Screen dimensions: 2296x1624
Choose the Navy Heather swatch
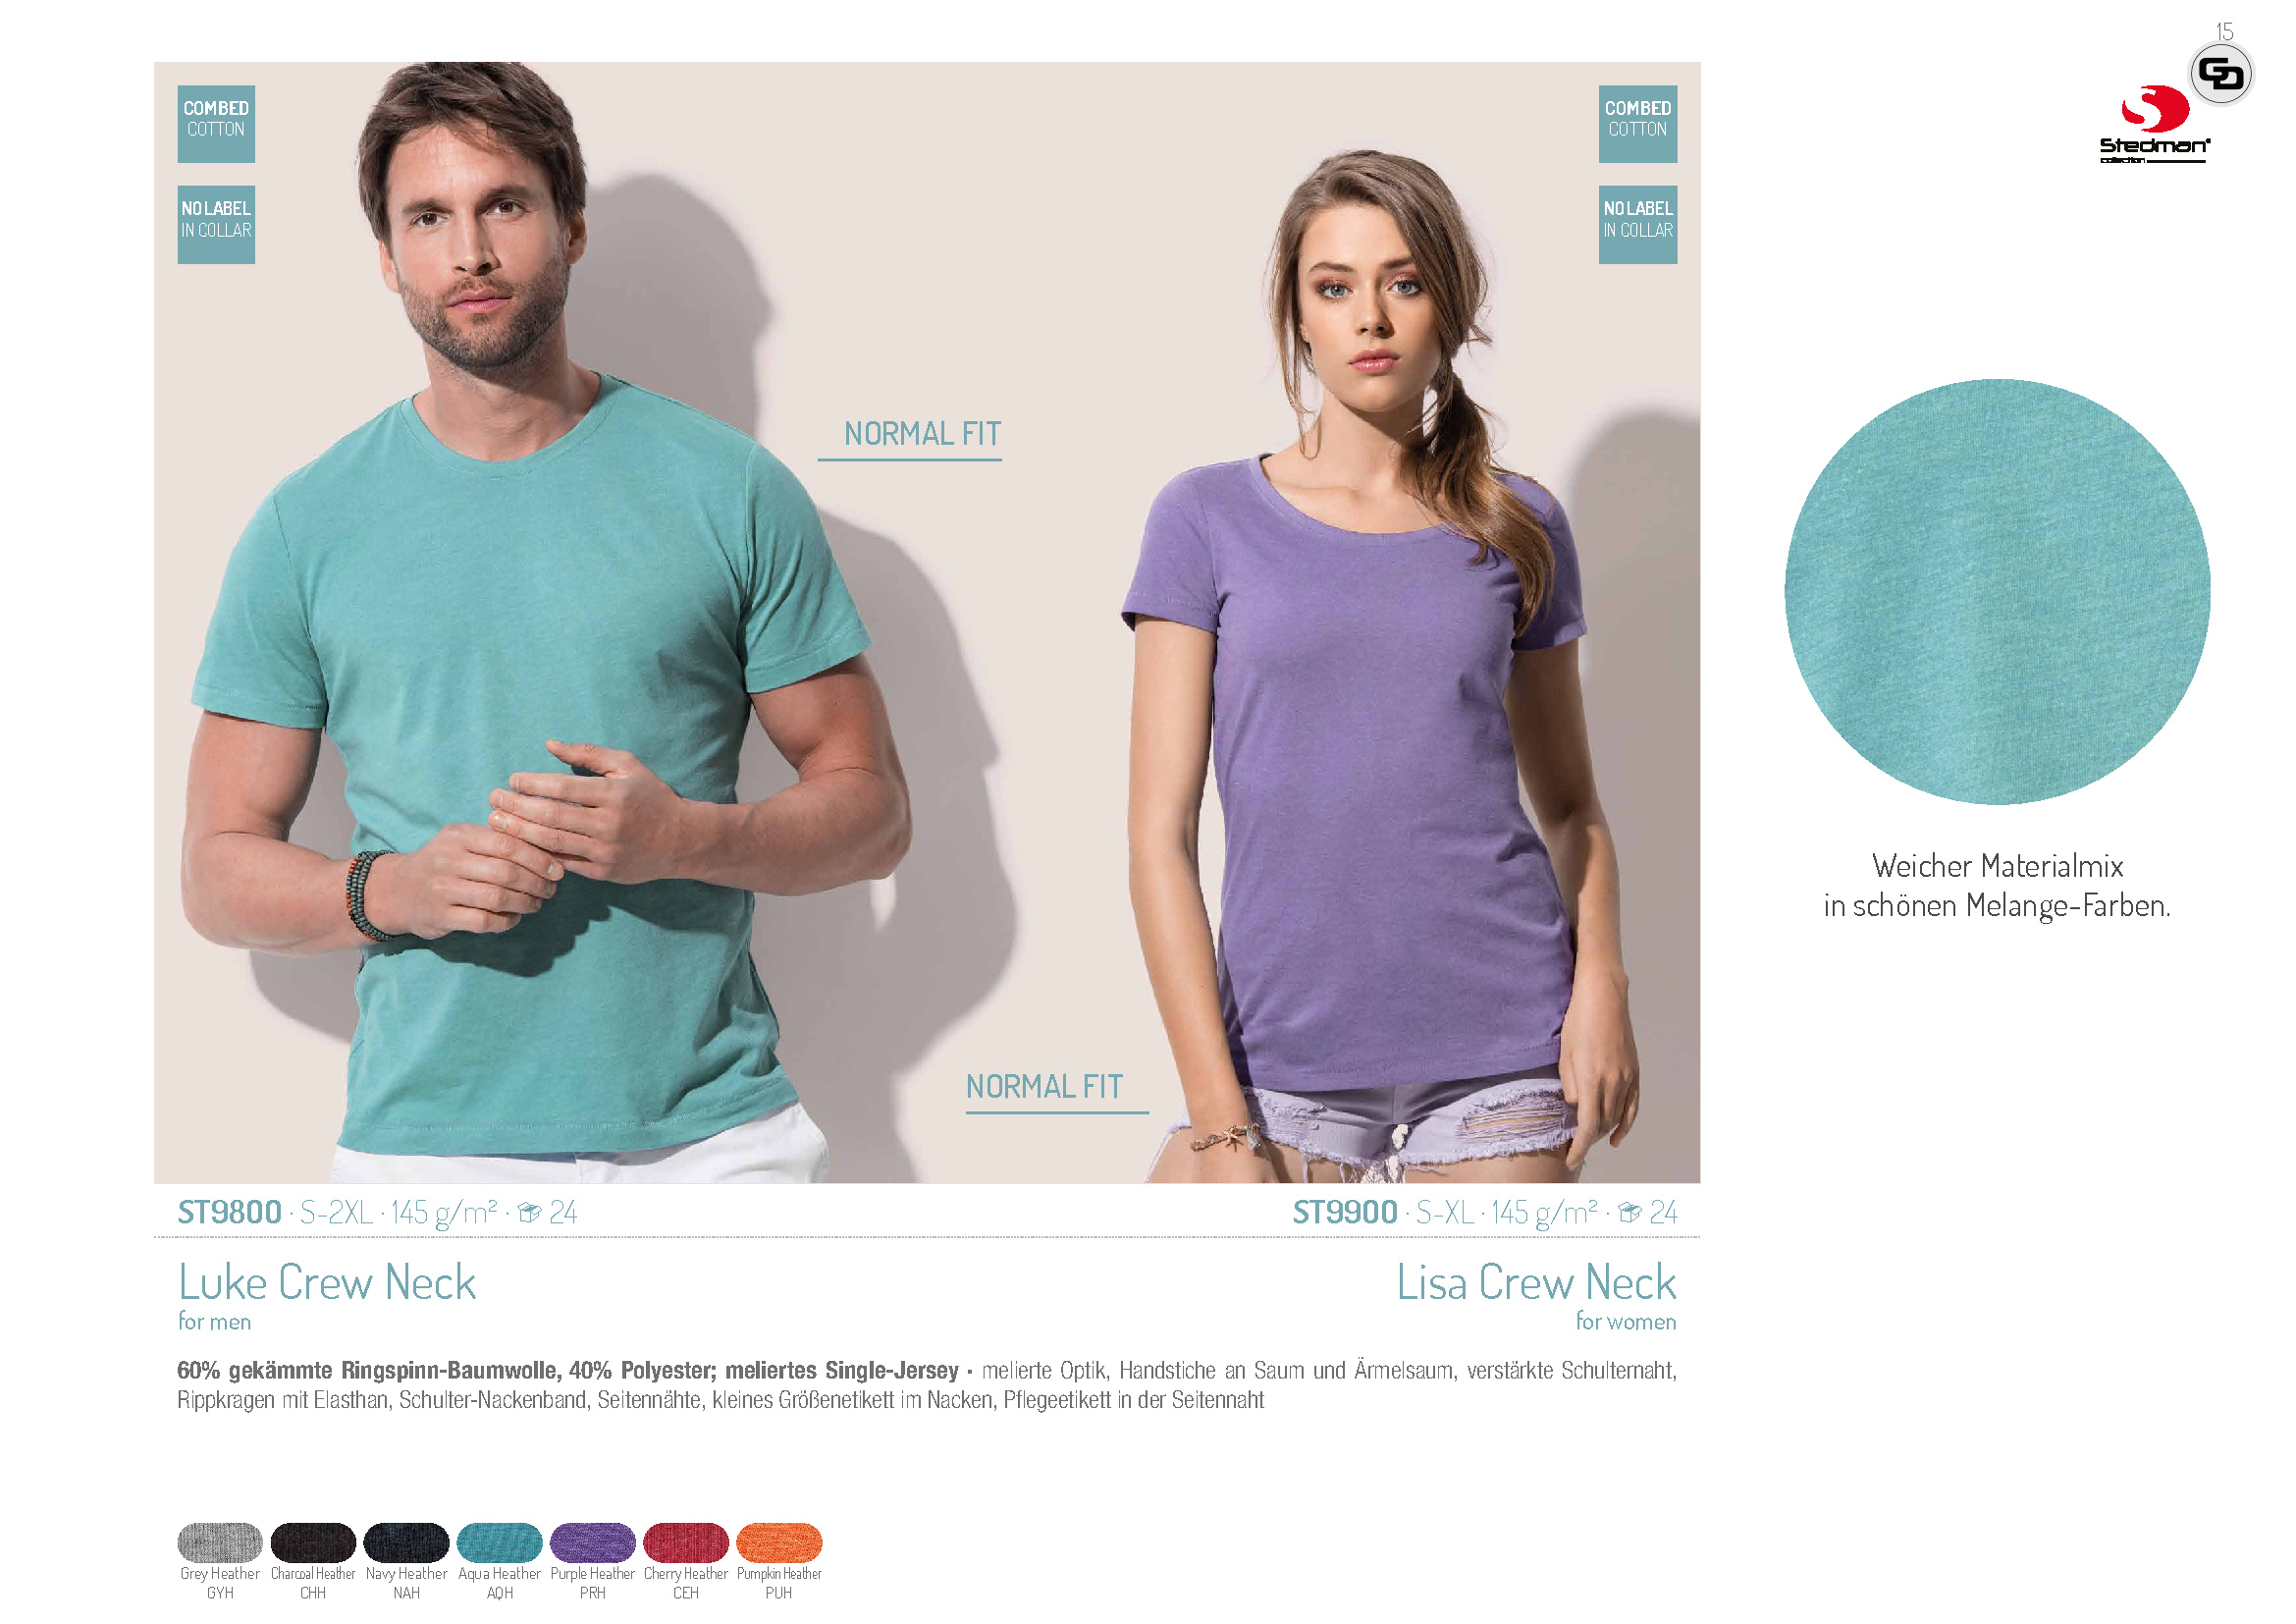406,1542
